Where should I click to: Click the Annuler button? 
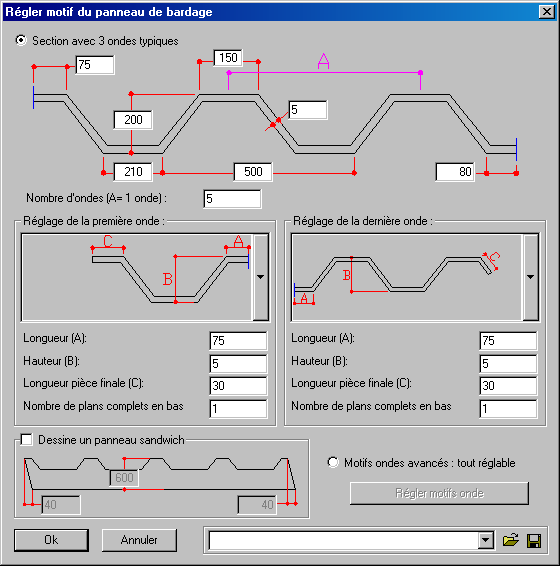[139, 540]
